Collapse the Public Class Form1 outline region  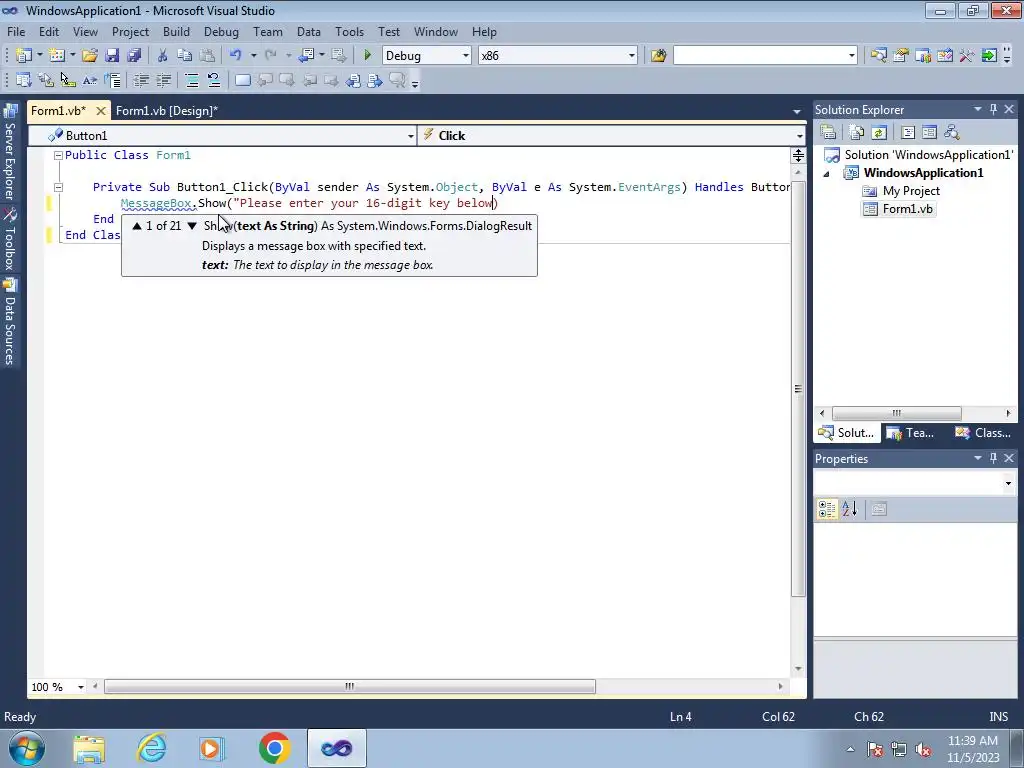coord(58,155)
